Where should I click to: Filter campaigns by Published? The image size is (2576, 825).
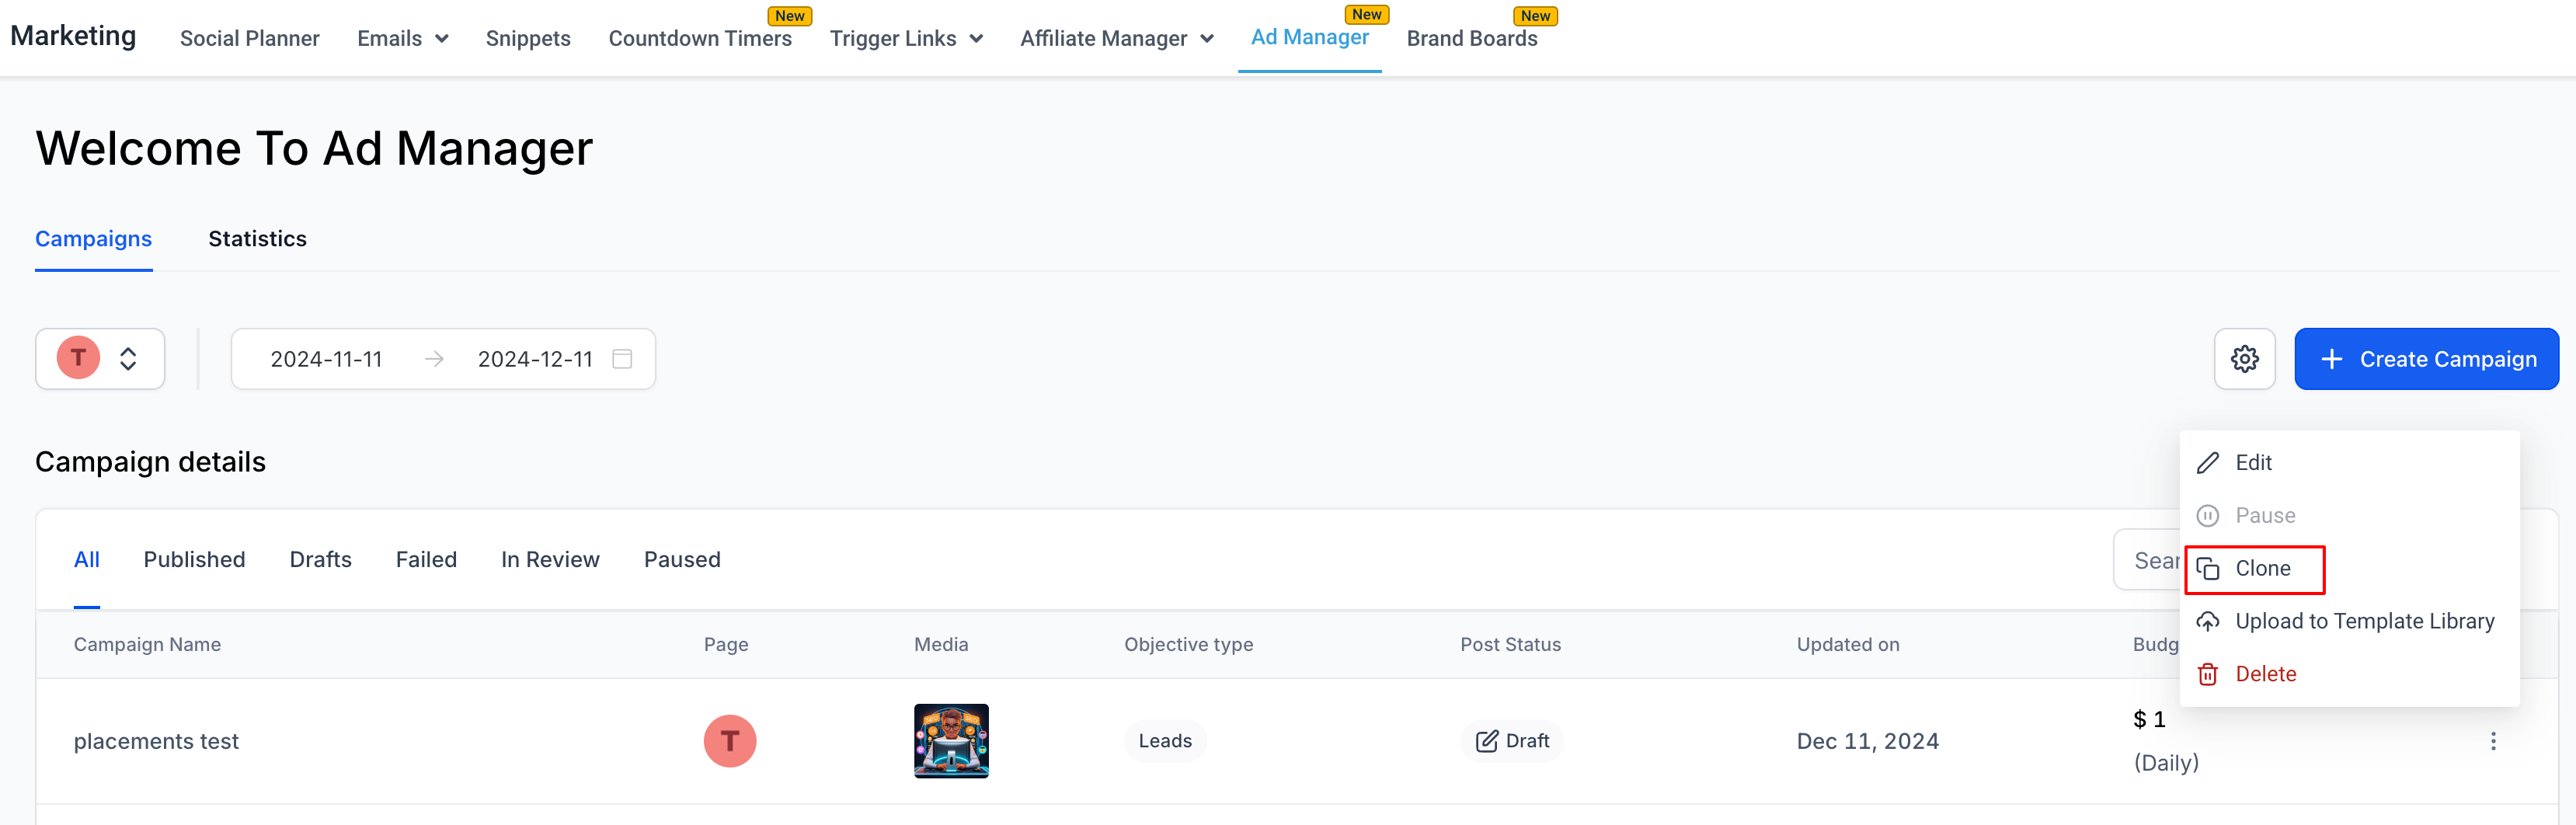click(x=194, y=560)
